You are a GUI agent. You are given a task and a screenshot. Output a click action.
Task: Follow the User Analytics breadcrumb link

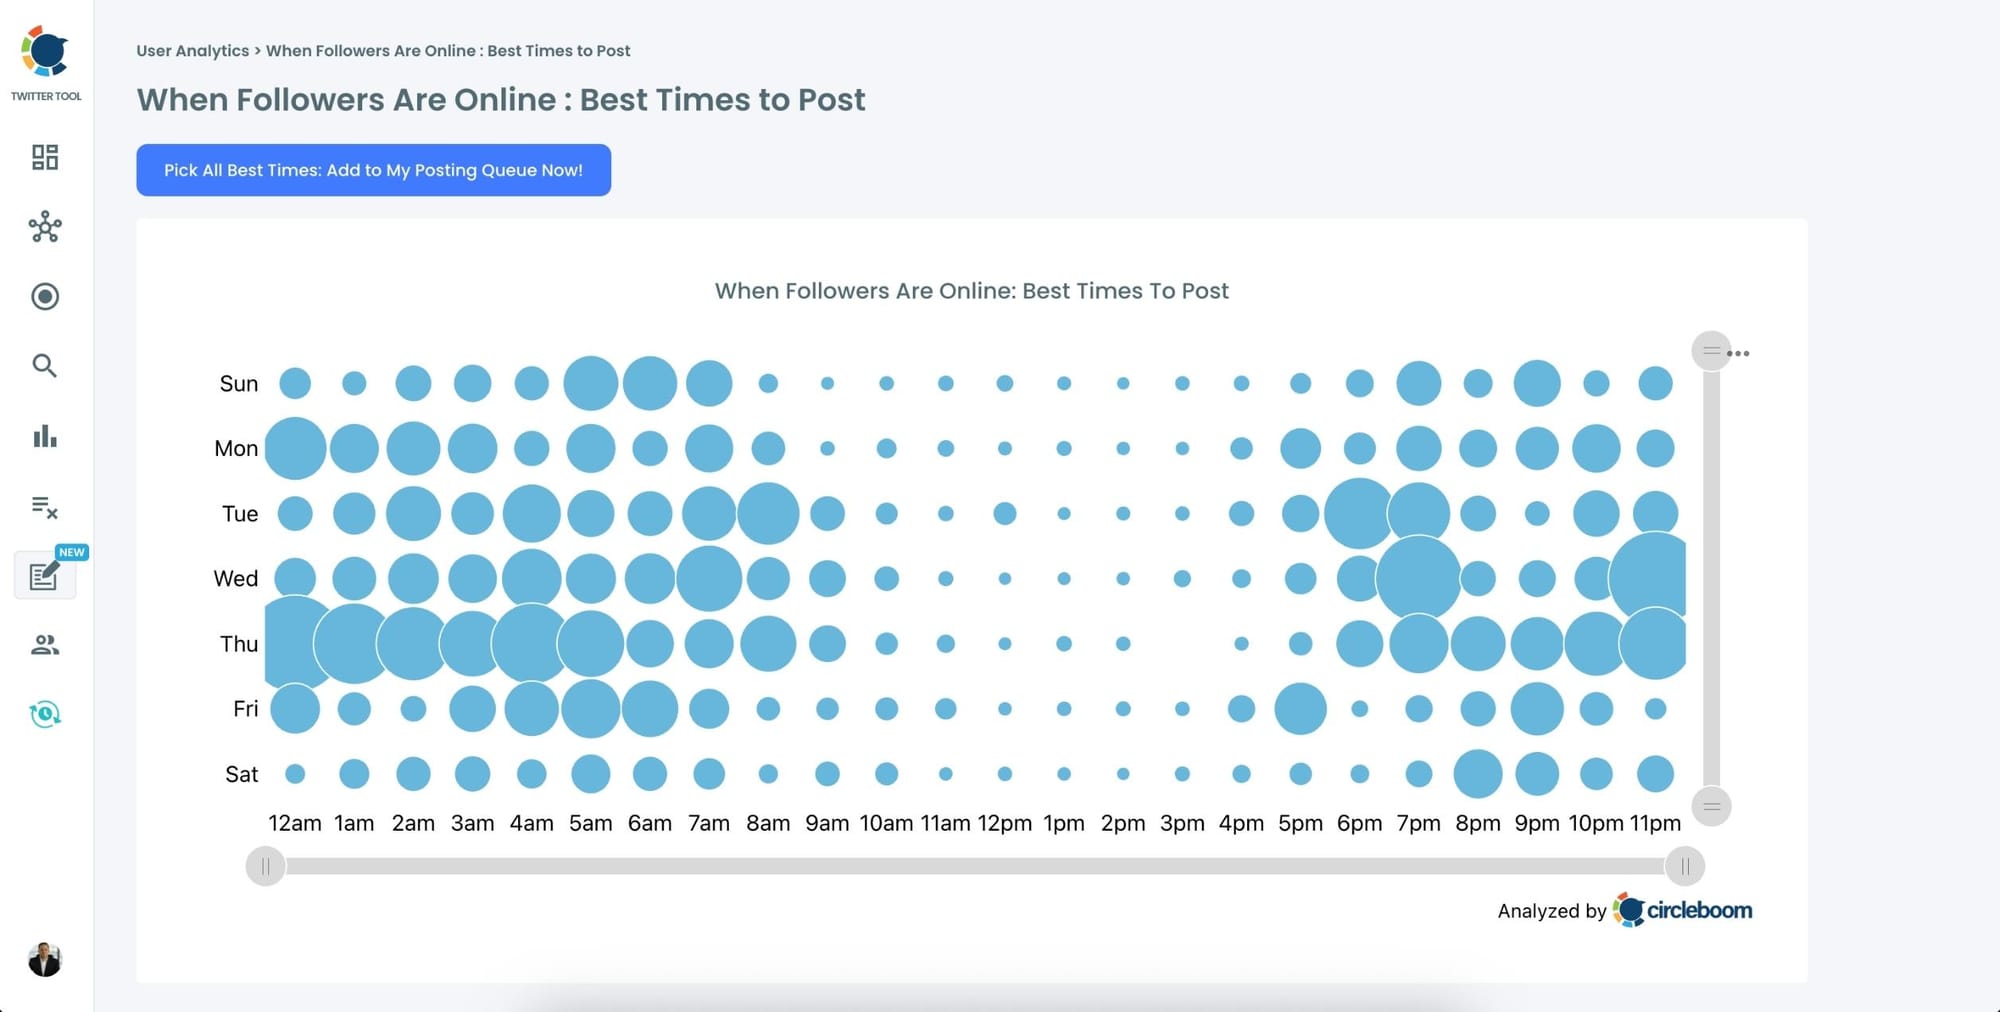(x=192, y=50)
